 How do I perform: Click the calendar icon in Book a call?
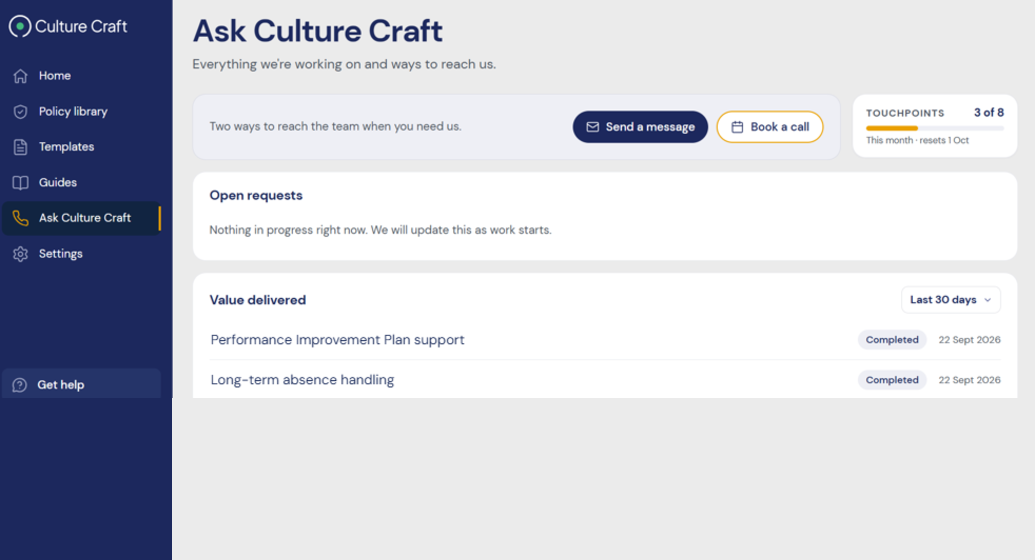point(737,127)
